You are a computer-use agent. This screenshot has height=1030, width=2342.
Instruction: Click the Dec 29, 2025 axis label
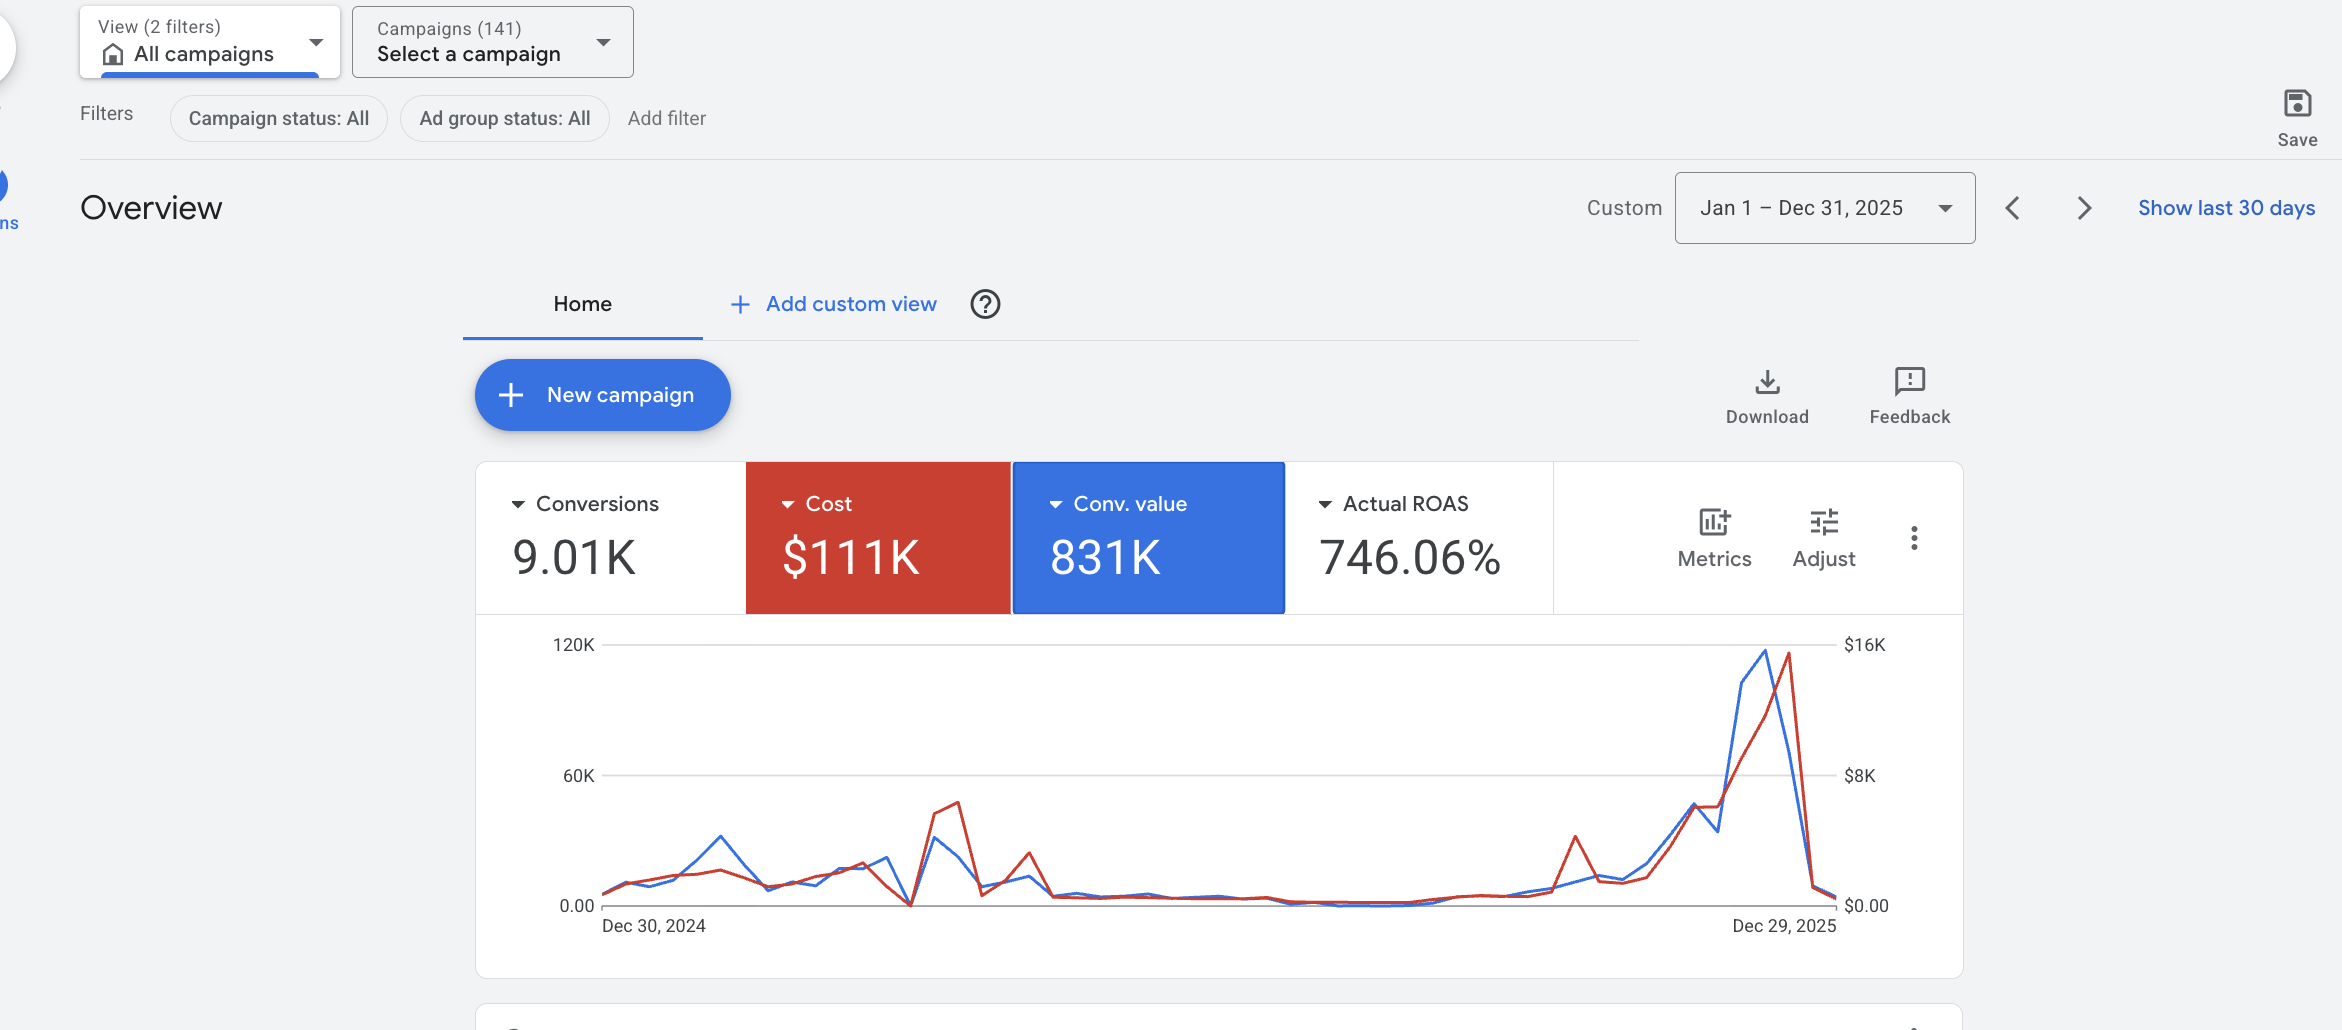[x=1784, y=926]
